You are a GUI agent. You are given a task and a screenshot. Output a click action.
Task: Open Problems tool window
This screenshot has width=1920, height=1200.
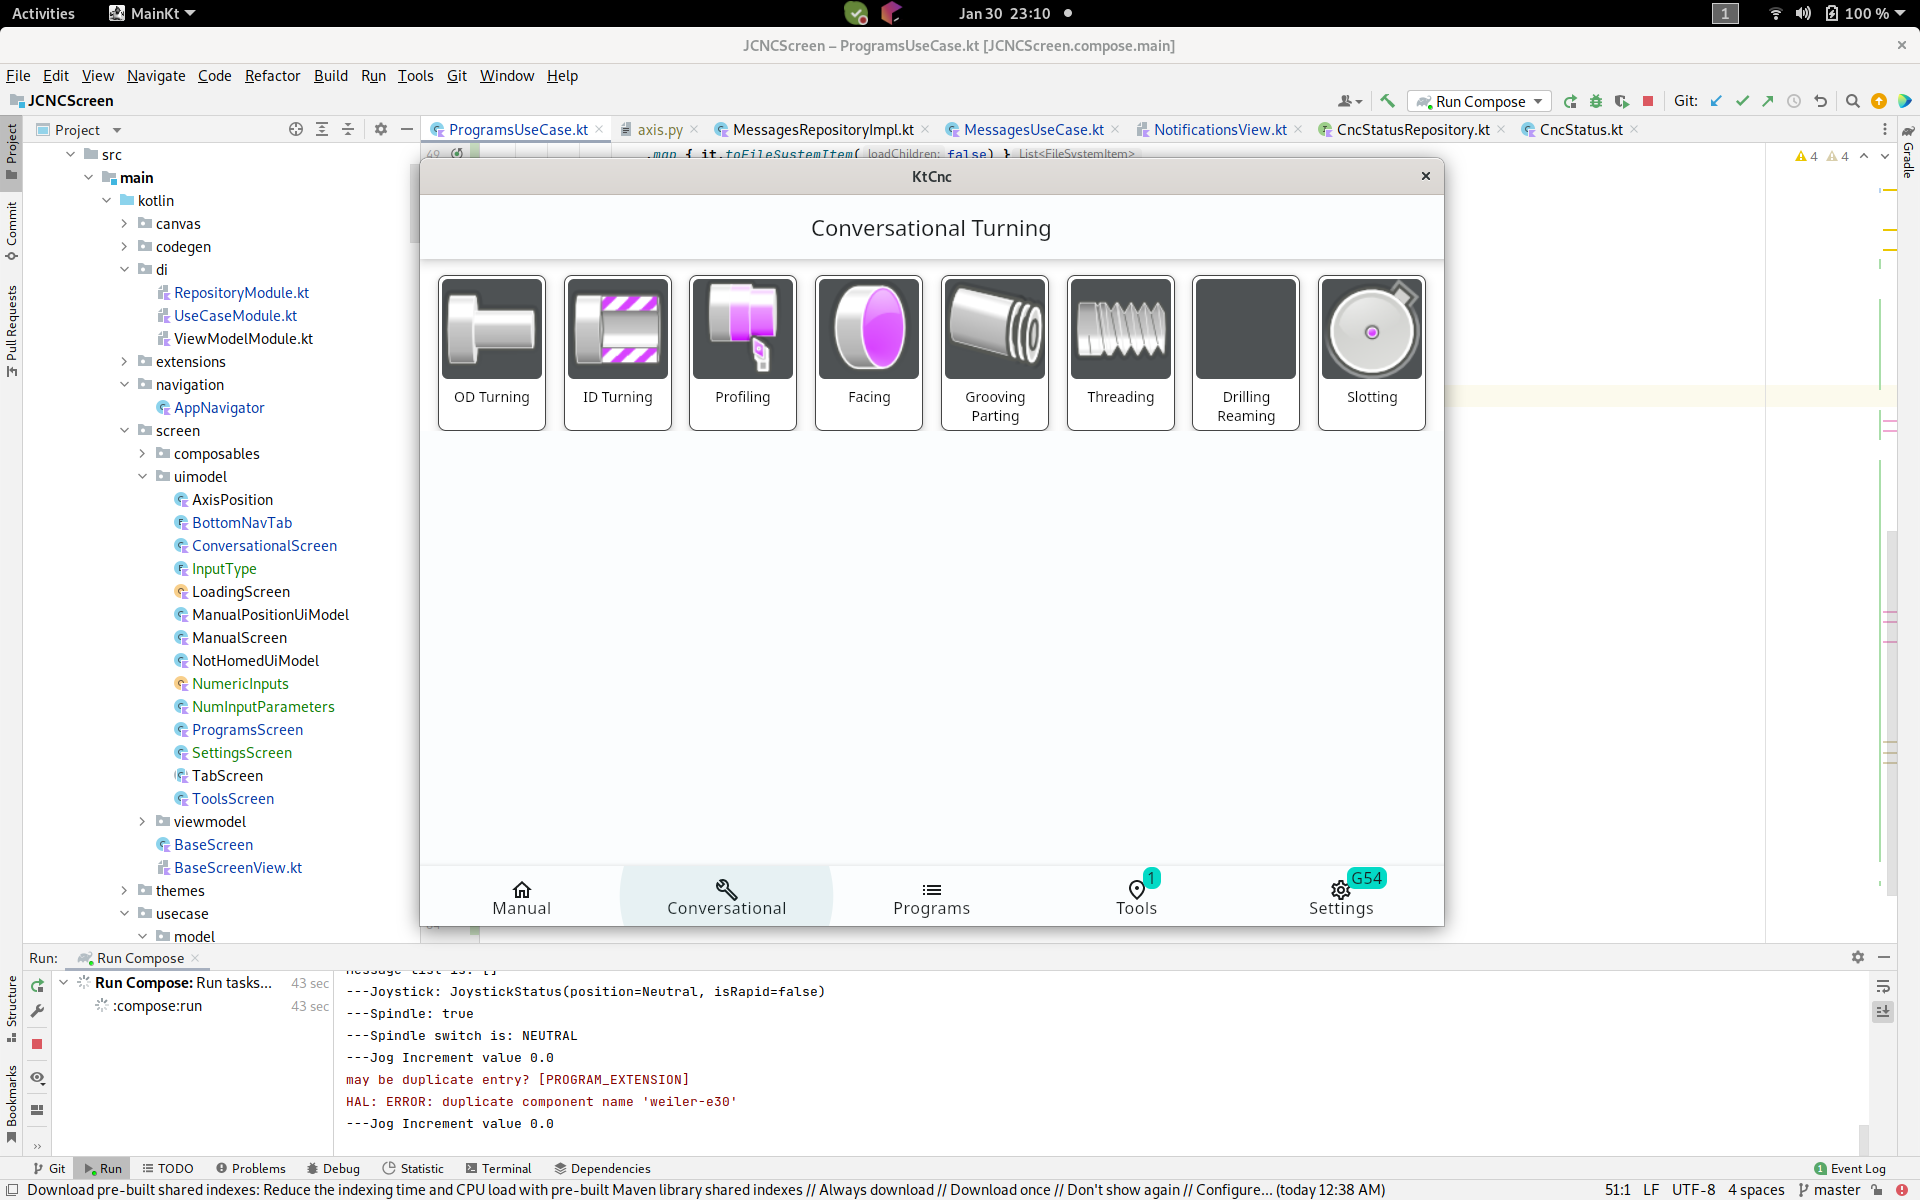tap(250, 1169)
